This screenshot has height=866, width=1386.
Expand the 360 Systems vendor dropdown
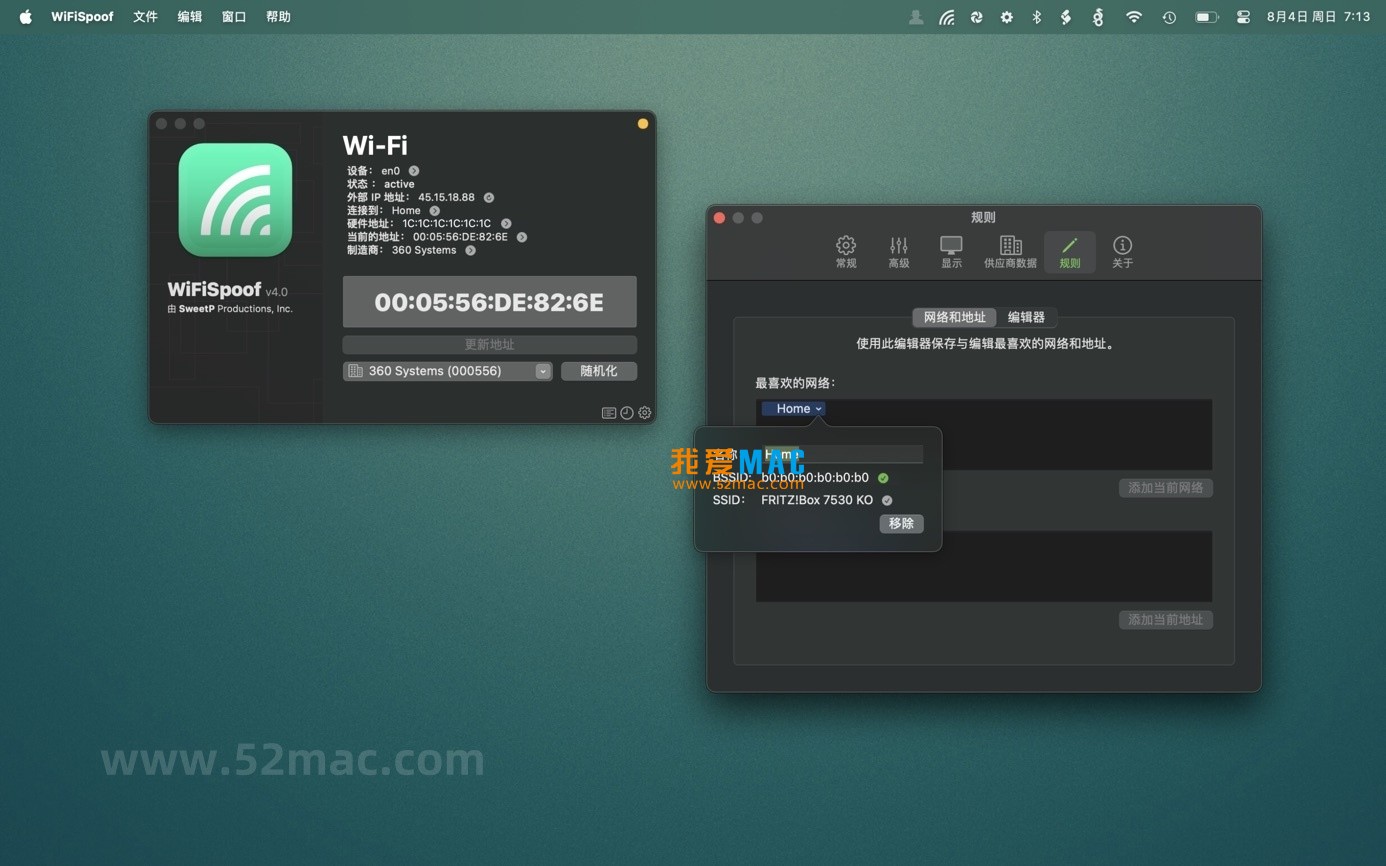click(542, 371)
